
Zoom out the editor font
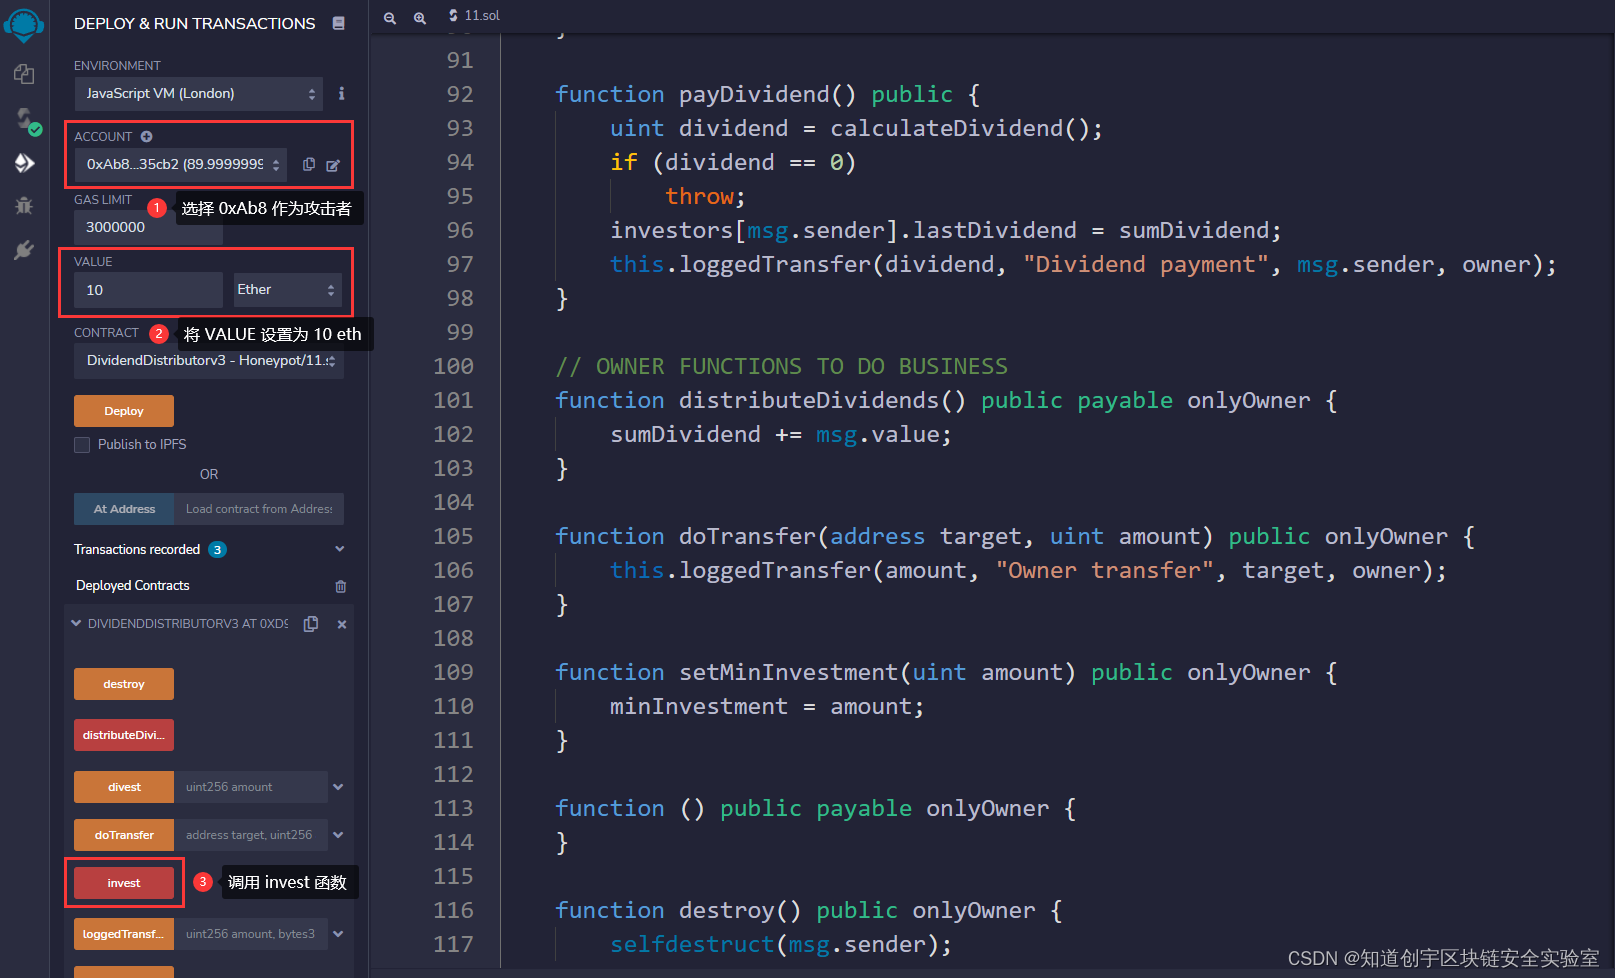click(x=390, y=18)
